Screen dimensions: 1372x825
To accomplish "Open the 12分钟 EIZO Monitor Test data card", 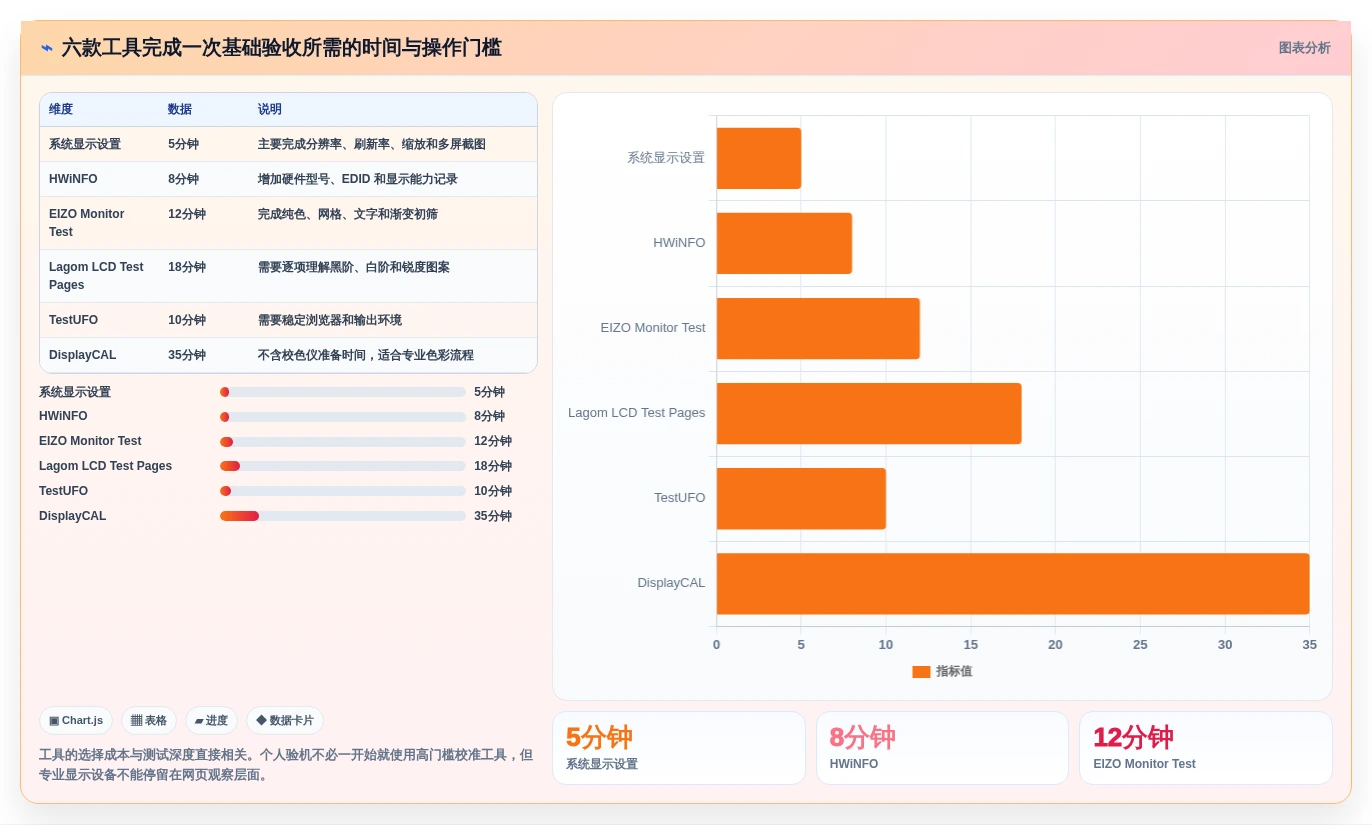I will (1206, 748).
